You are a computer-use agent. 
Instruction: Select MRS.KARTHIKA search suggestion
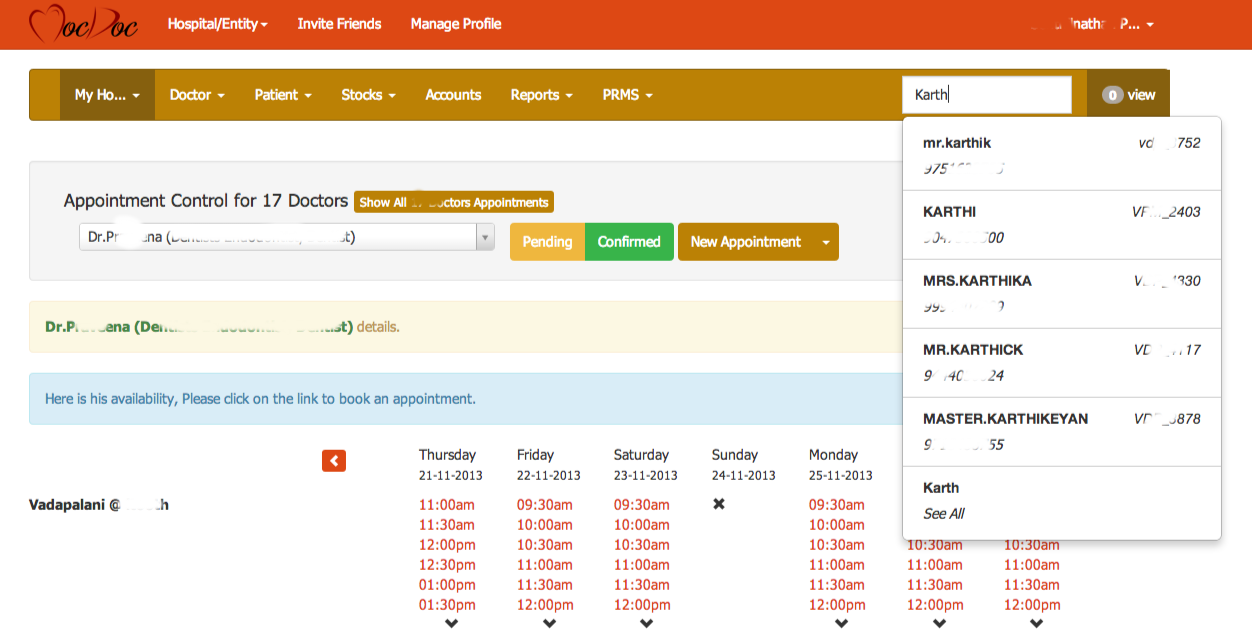1061,294
